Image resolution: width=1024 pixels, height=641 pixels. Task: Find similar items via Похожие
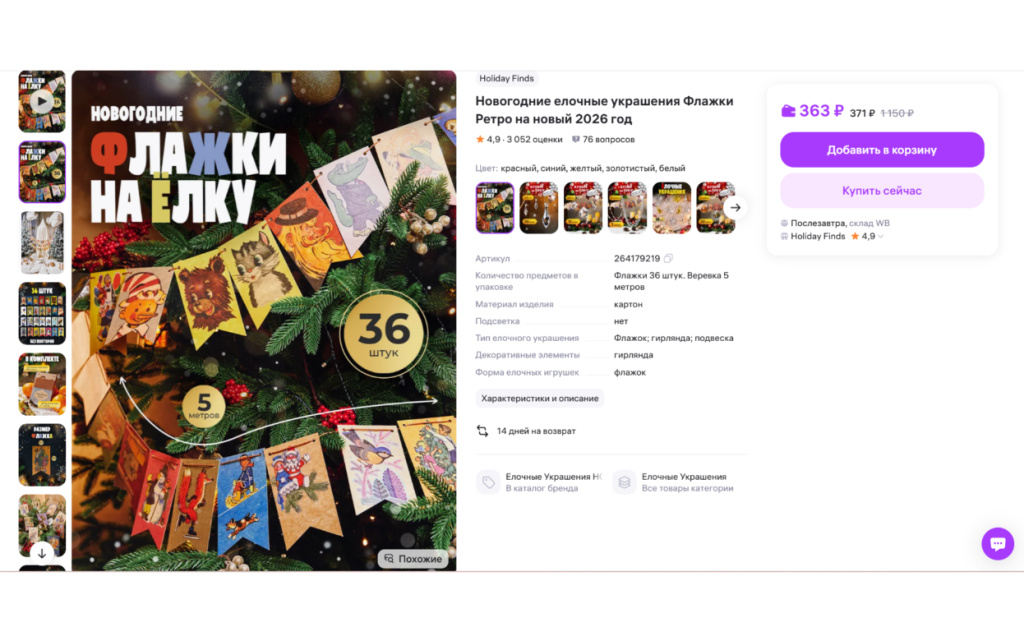pos(413,559)
